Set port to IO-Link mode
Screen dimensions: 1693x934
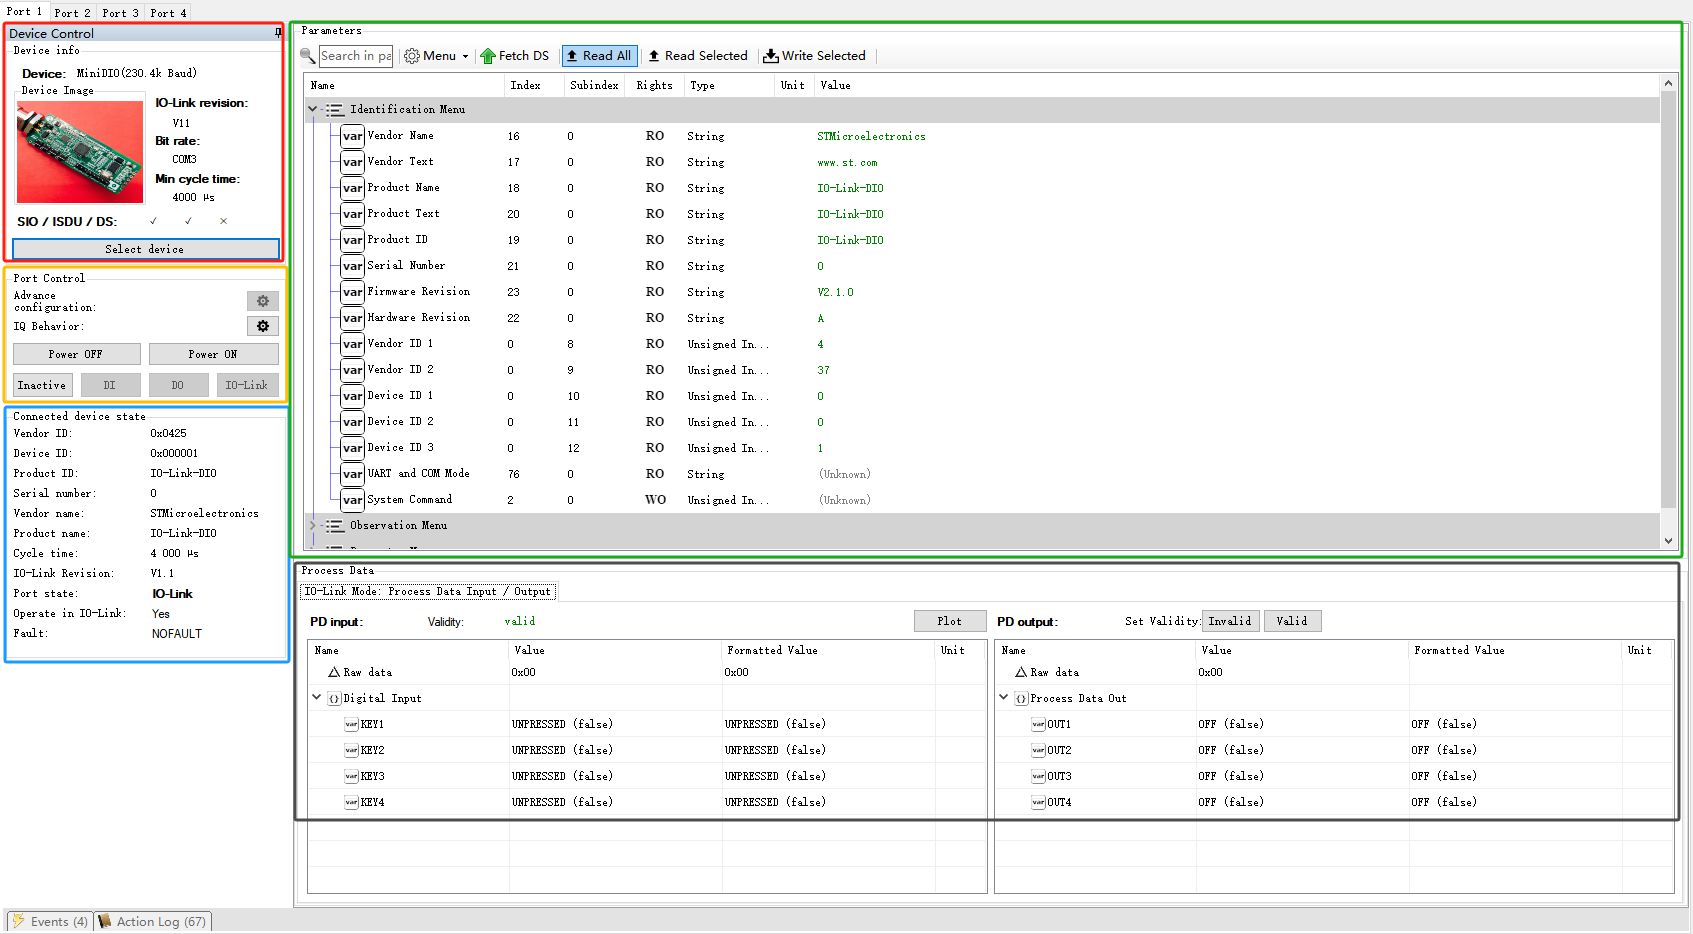click(247, 385)
